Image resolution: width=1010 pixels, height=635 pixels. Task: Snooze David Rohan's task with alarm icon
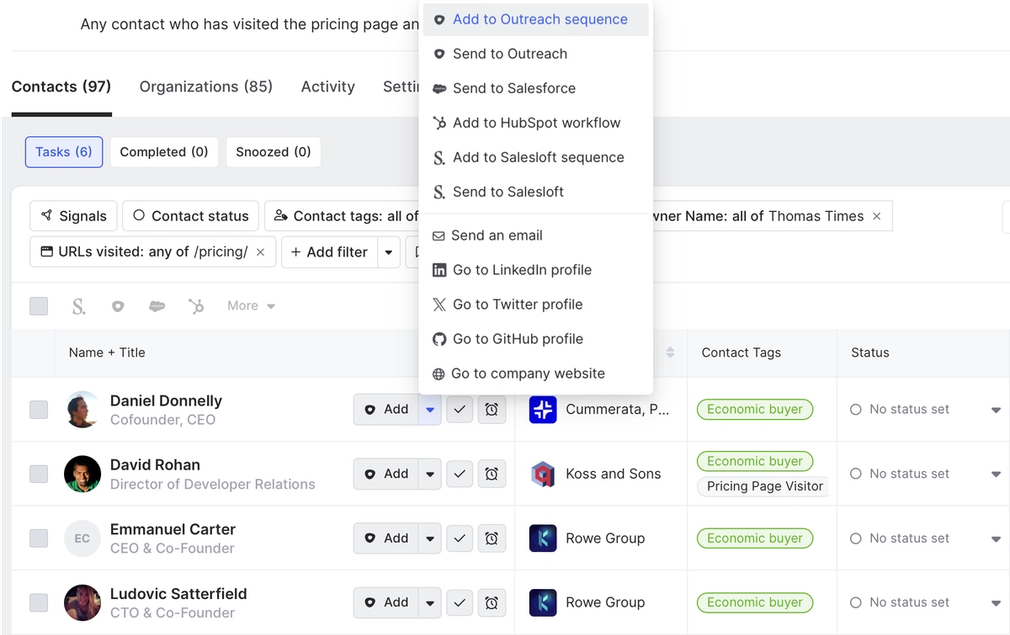(x=491, y=474)
